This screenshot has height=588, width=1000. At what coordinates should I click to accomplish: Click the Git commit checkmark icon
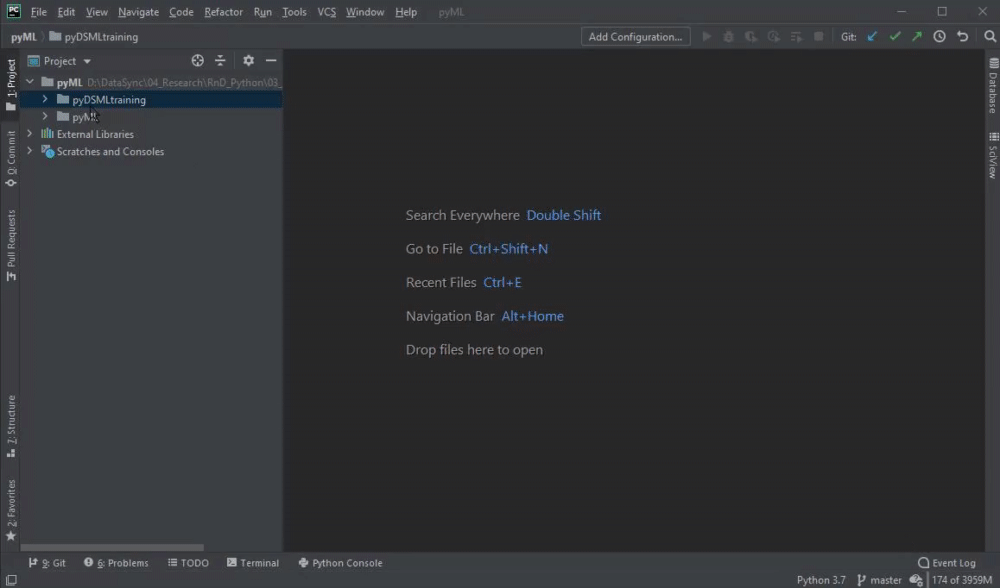click(x=895, y=36)
